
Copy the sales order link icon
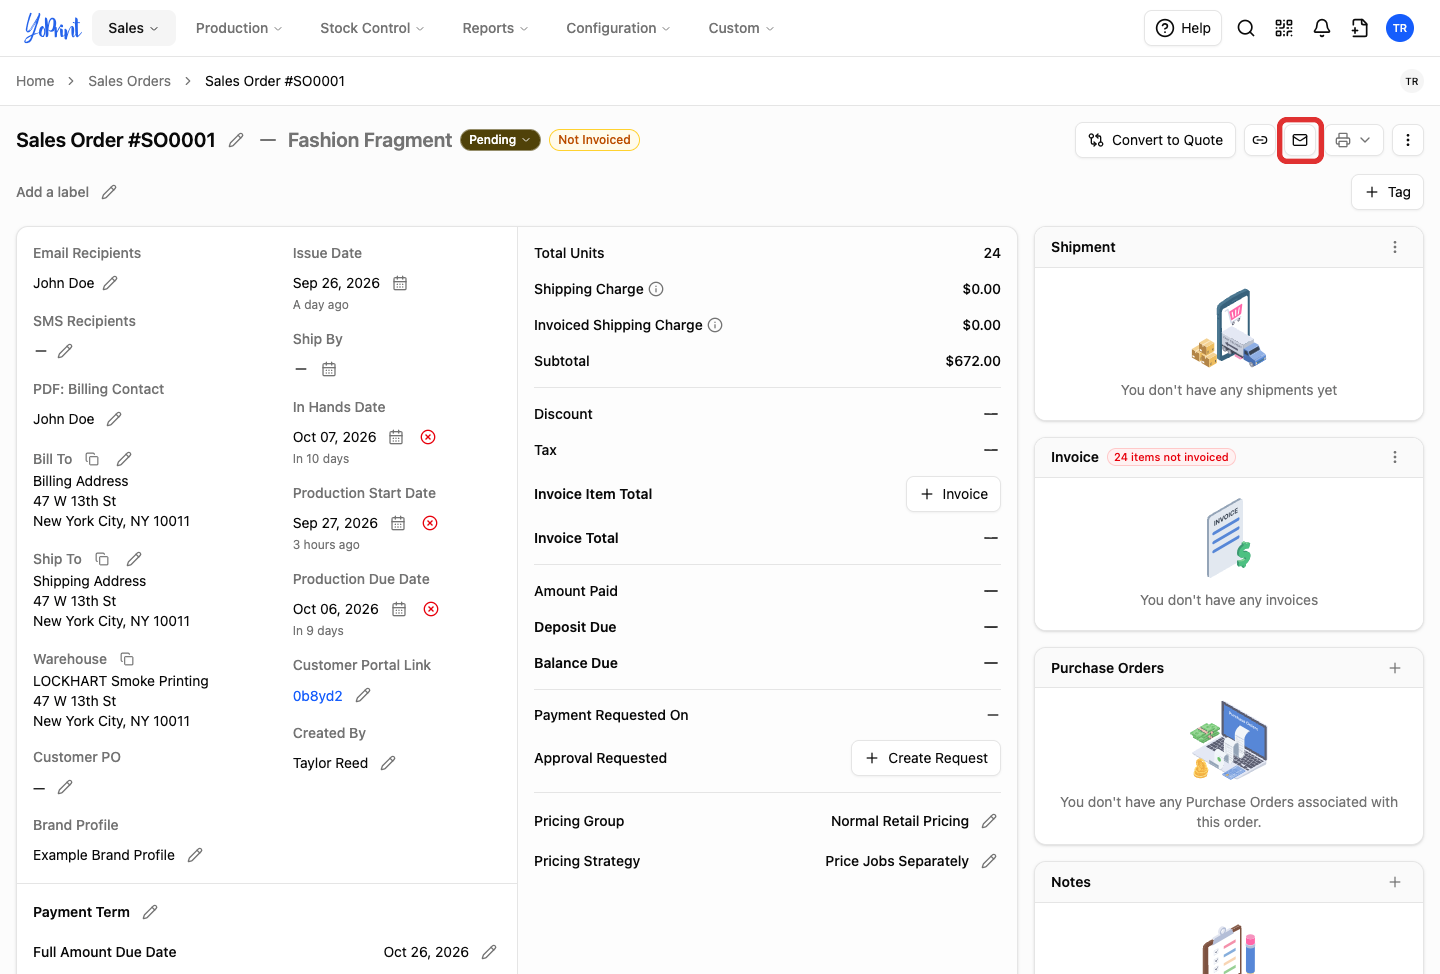tap(1260, 140)
